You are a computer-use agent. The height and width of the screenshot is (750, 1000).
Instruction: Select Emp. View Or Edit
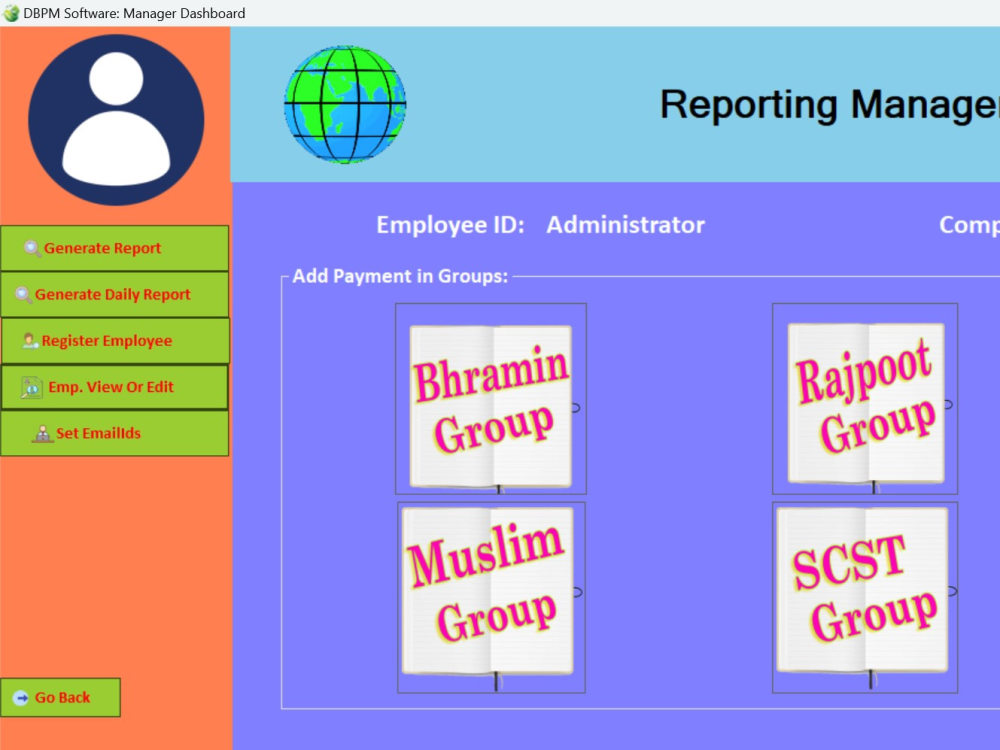tap(115, 387)
